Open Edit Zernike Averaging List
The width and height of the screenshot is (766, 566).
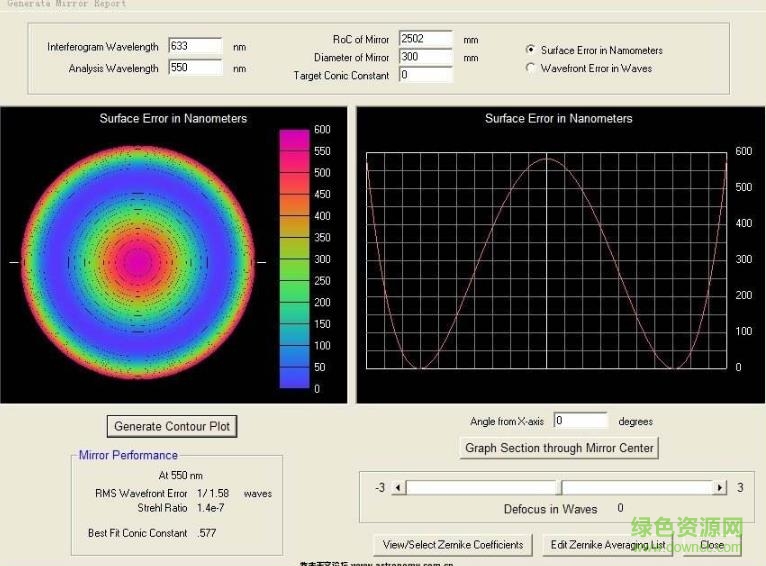607,545
